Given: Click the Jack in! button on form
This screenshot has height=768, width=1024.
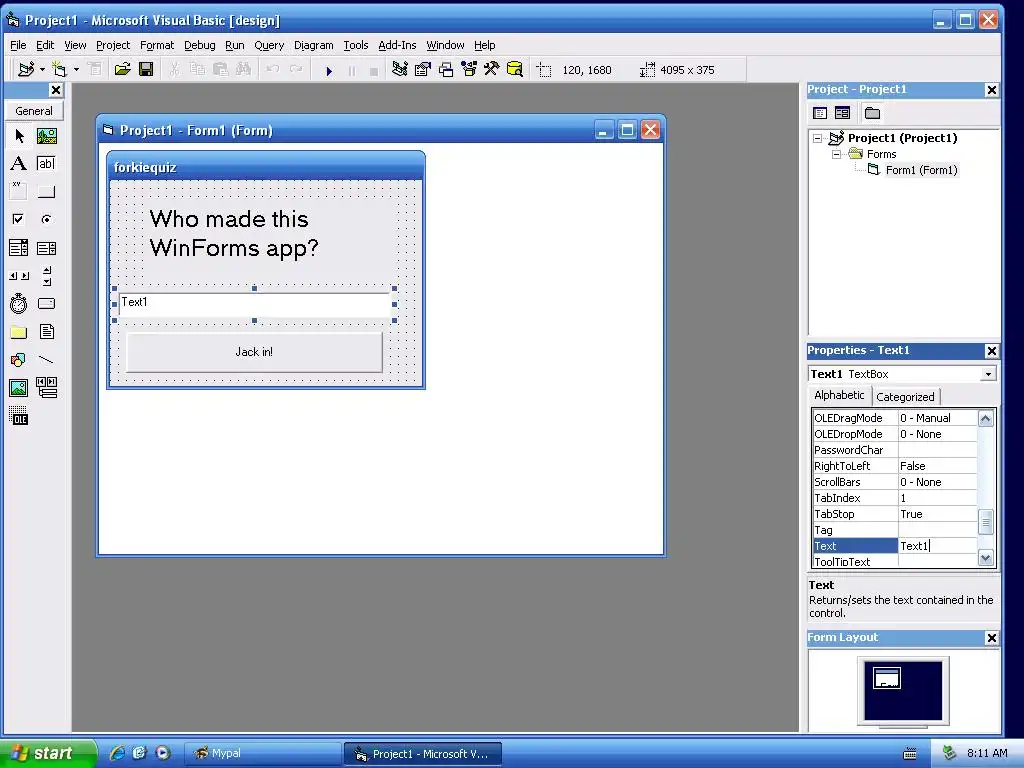Looking at the screenshot, I should pyautogui.click(x=254, y=352).
